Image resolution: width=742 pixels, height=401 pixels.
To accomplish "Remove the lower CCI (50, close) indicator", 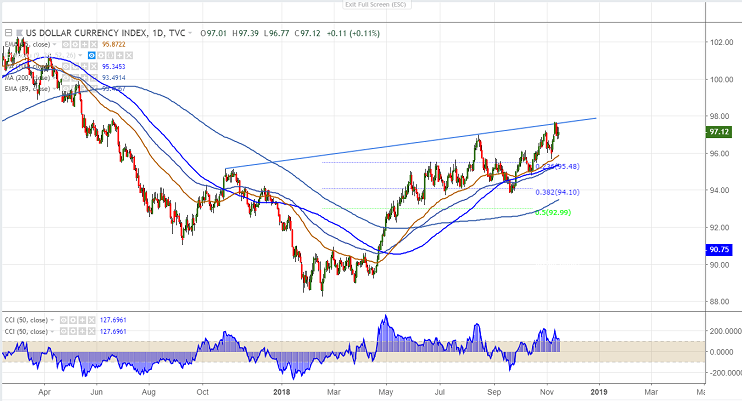I will (x=92, y=331).
